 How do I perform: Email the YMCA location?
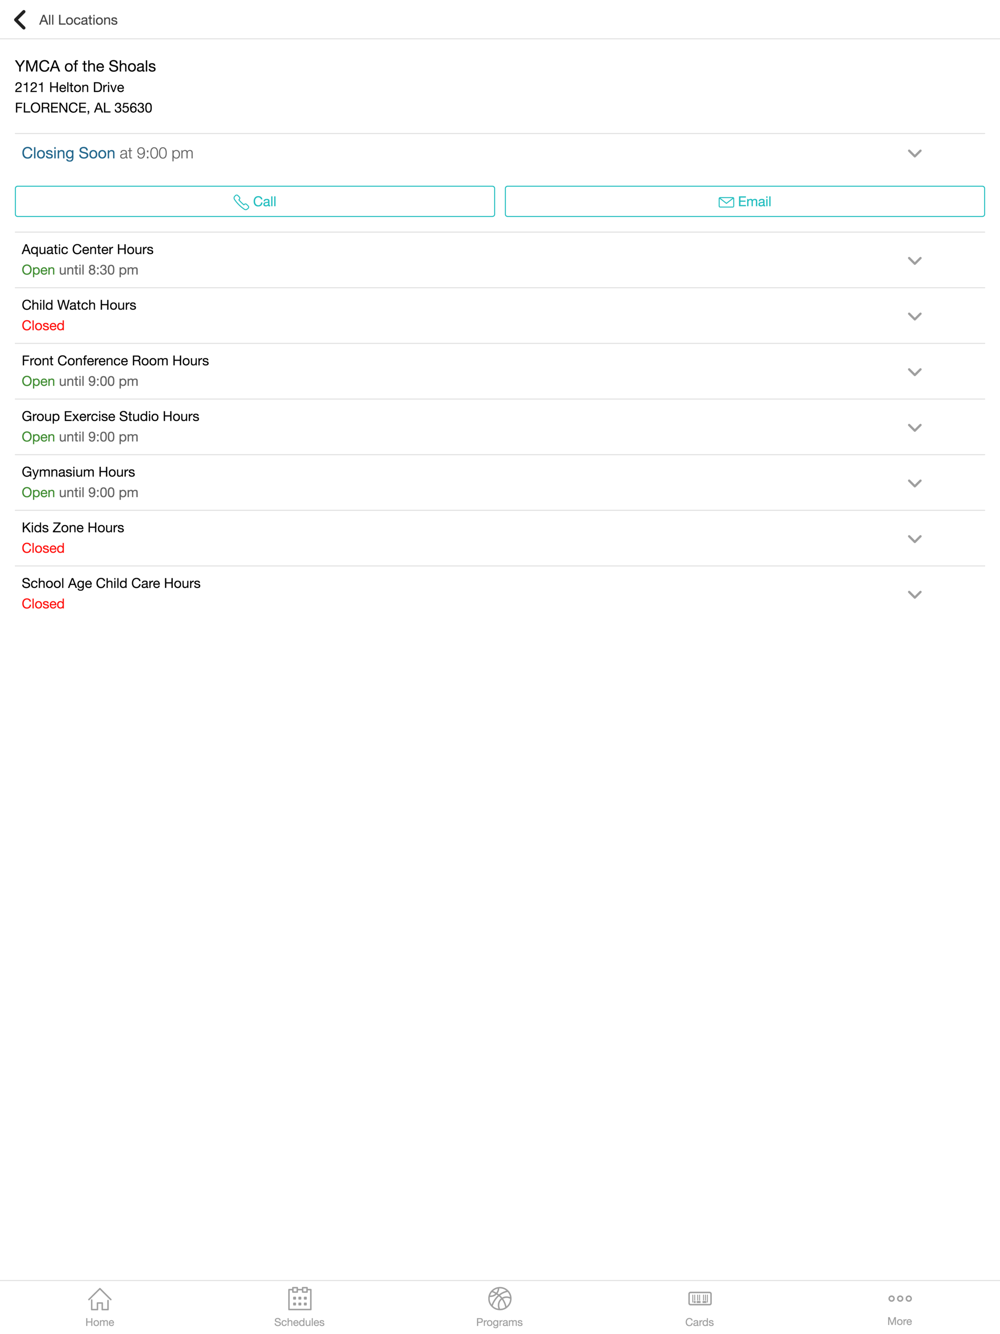(745, 201)
